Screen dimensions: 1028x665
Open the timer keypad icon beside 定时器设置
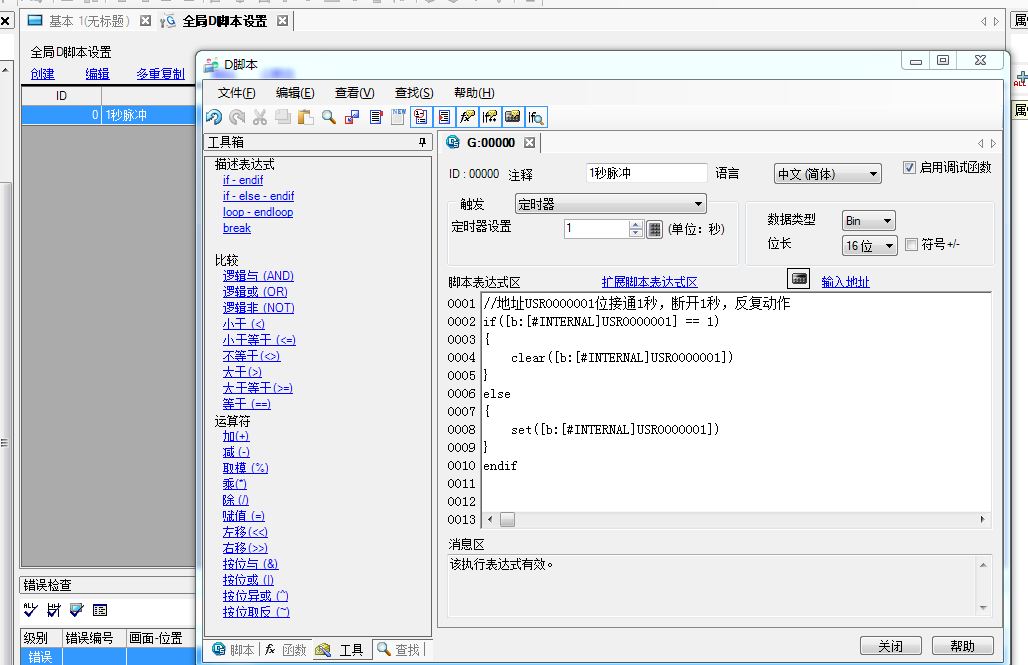point(654,229)
